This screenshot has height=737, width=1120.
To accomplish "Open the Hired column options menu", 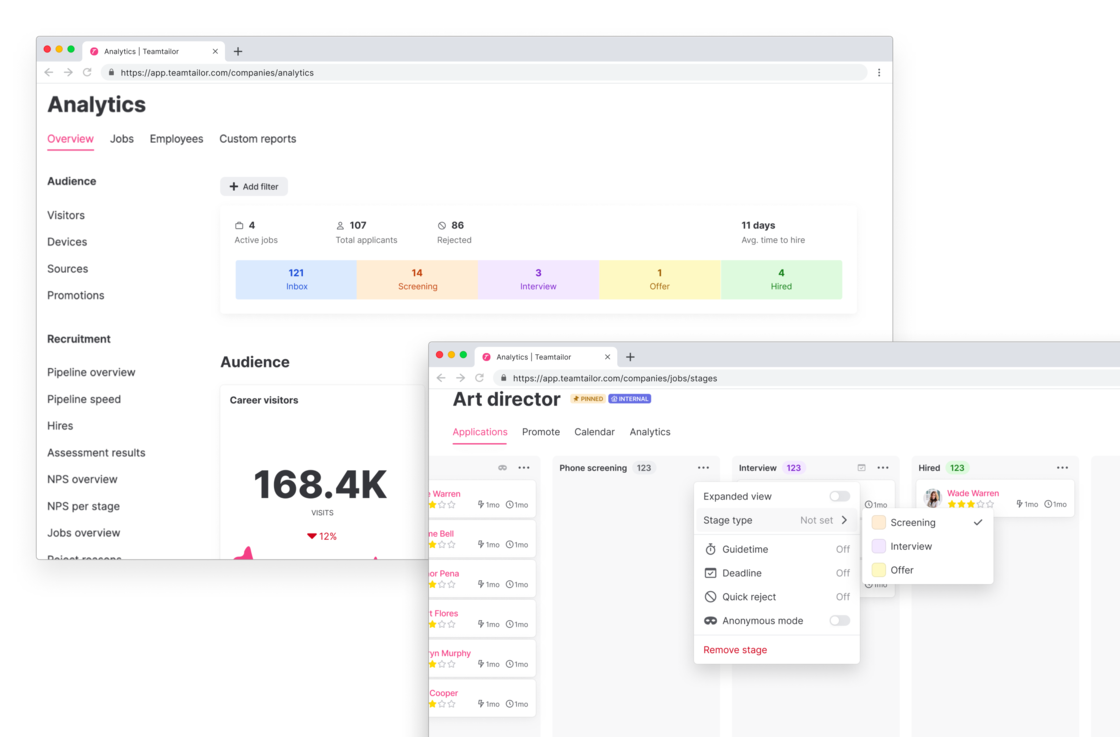I will click(1060, 467).
